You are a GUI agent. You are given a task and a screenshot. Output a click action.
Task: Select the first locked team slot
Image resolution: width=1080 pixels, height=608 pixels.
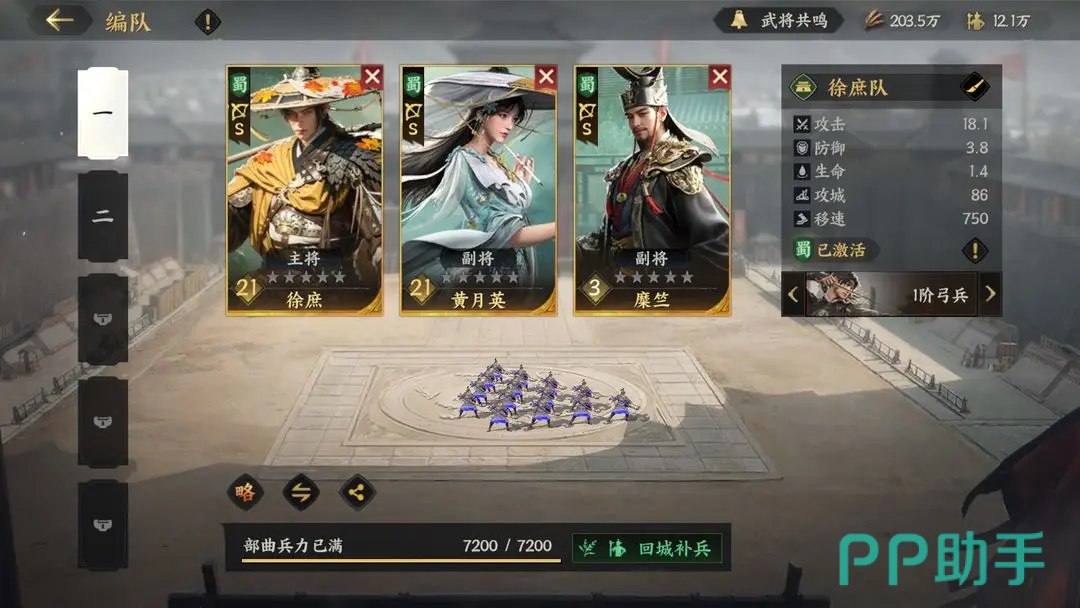[103, 319]
